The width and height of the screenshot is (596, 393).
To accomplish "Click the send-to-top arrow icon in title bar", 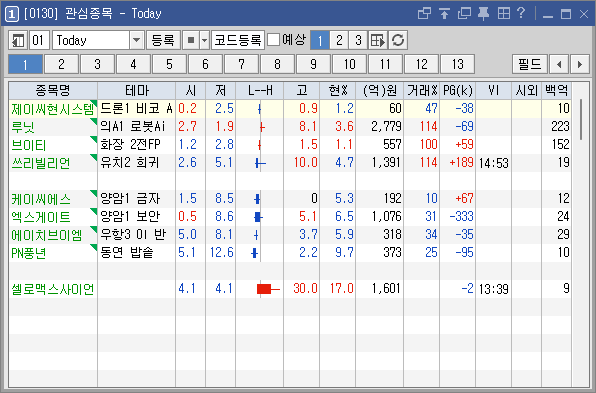I will coord(444,14).
